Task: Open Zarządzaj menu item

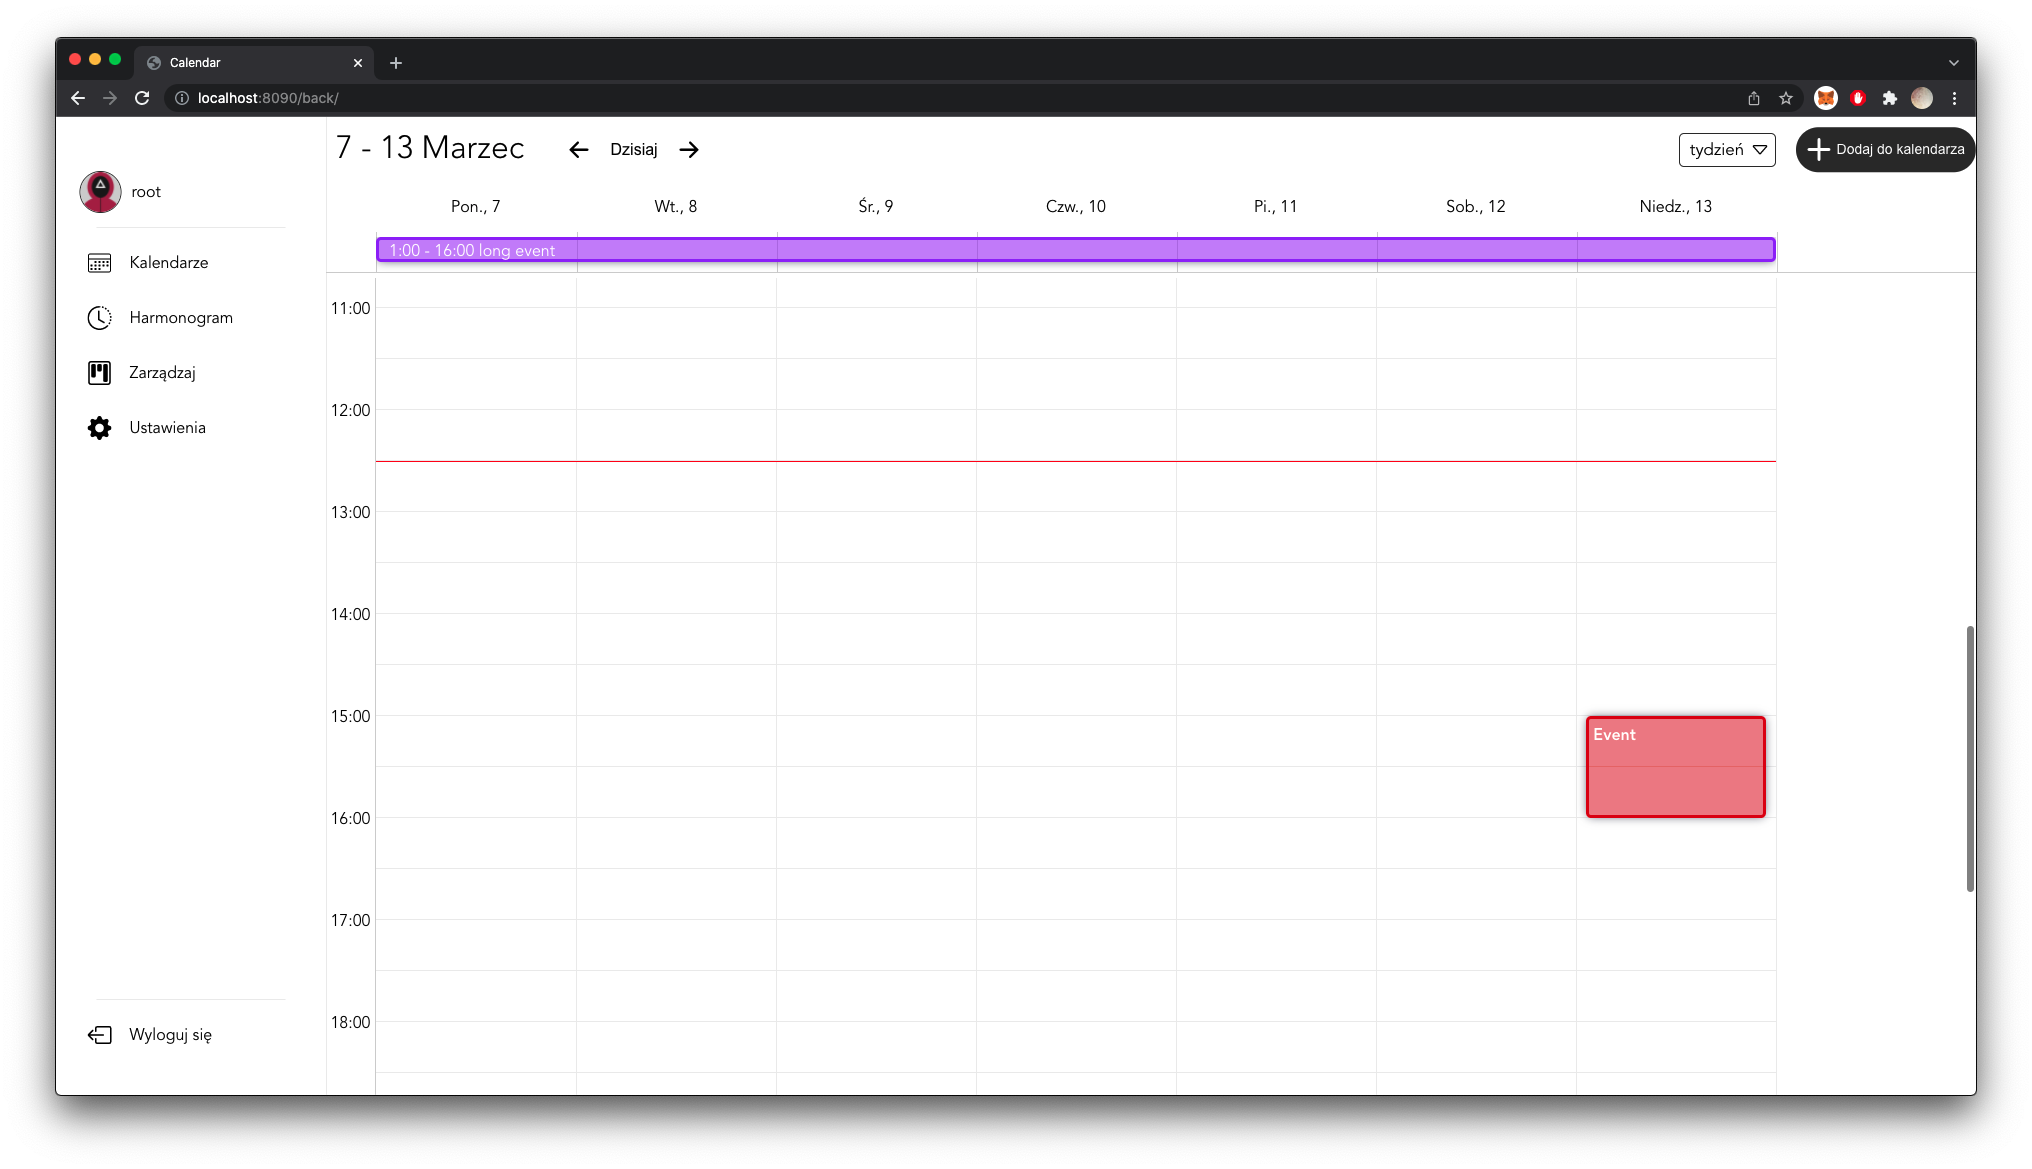Action: tap(162, 373)
